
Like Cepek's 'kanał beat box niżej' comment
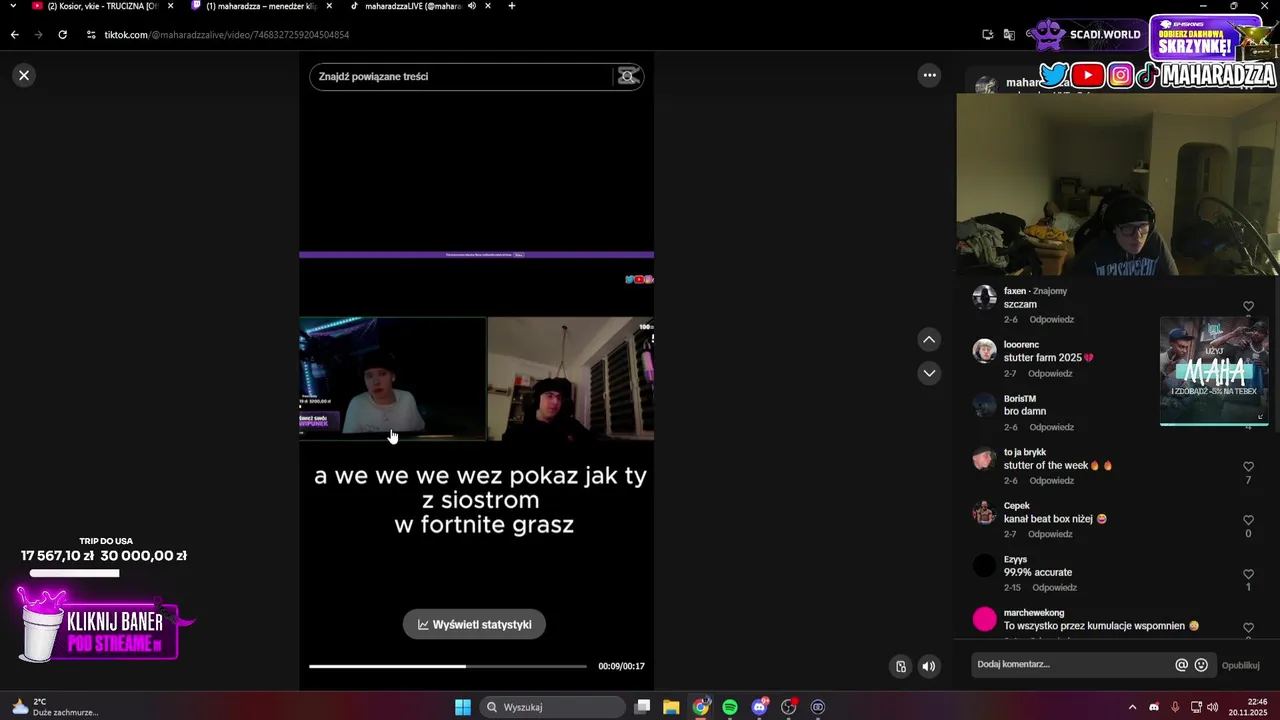click(x=1248, y=520)
